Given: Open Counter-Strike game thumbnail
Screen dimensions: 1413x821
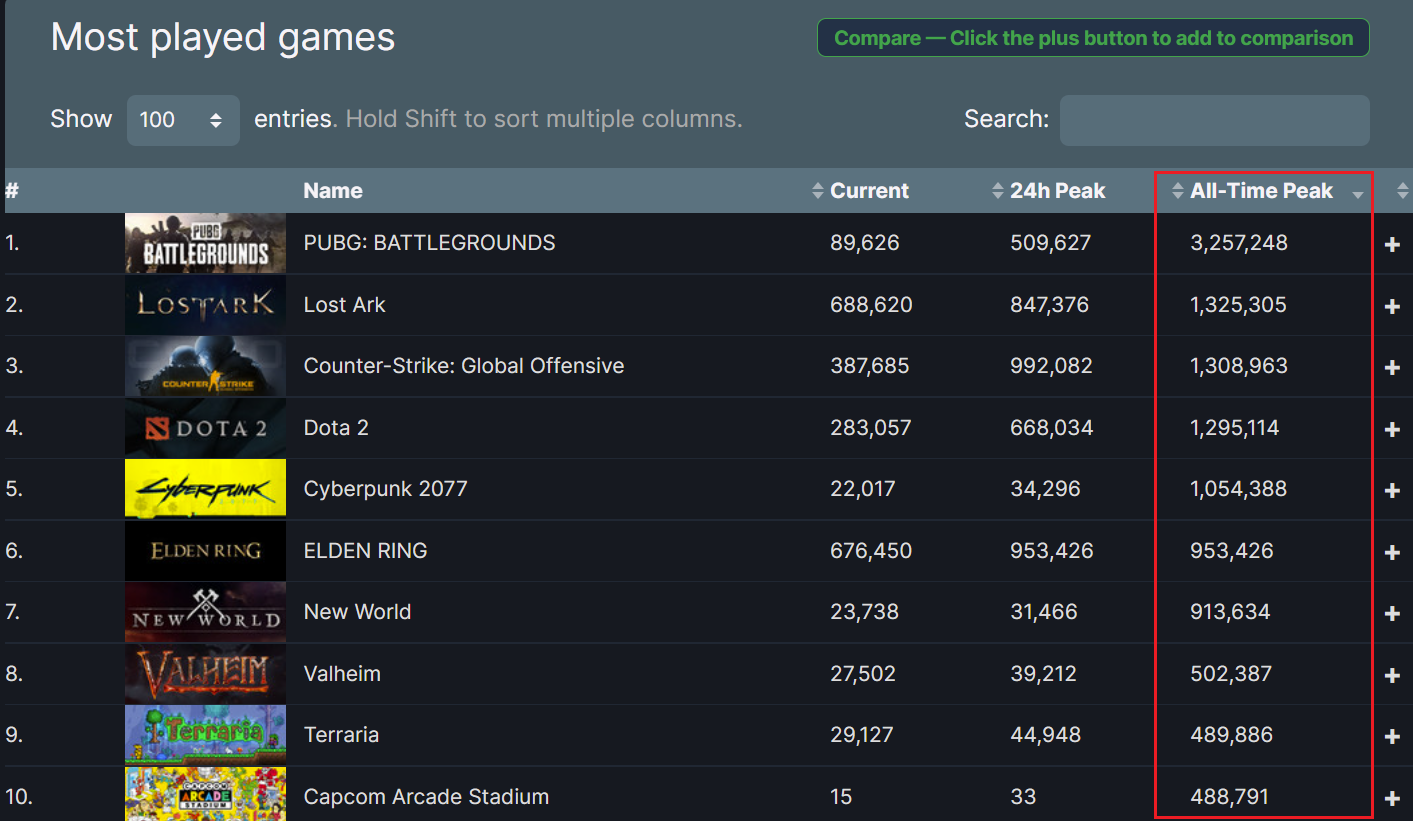Looking at the screenshot, I should tap(205, 366).
